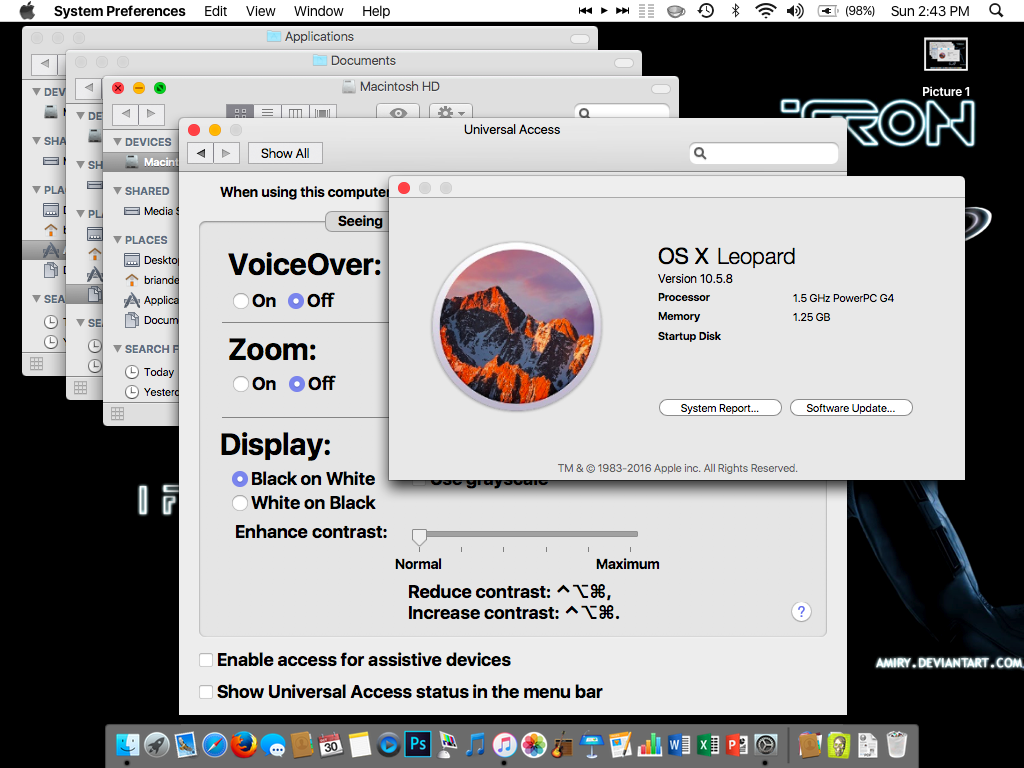Screen dimensions: 1024x768
Task: Collapse SEARCH FOR section in Macintosh HD sidebar
Action: coord(118,349)
